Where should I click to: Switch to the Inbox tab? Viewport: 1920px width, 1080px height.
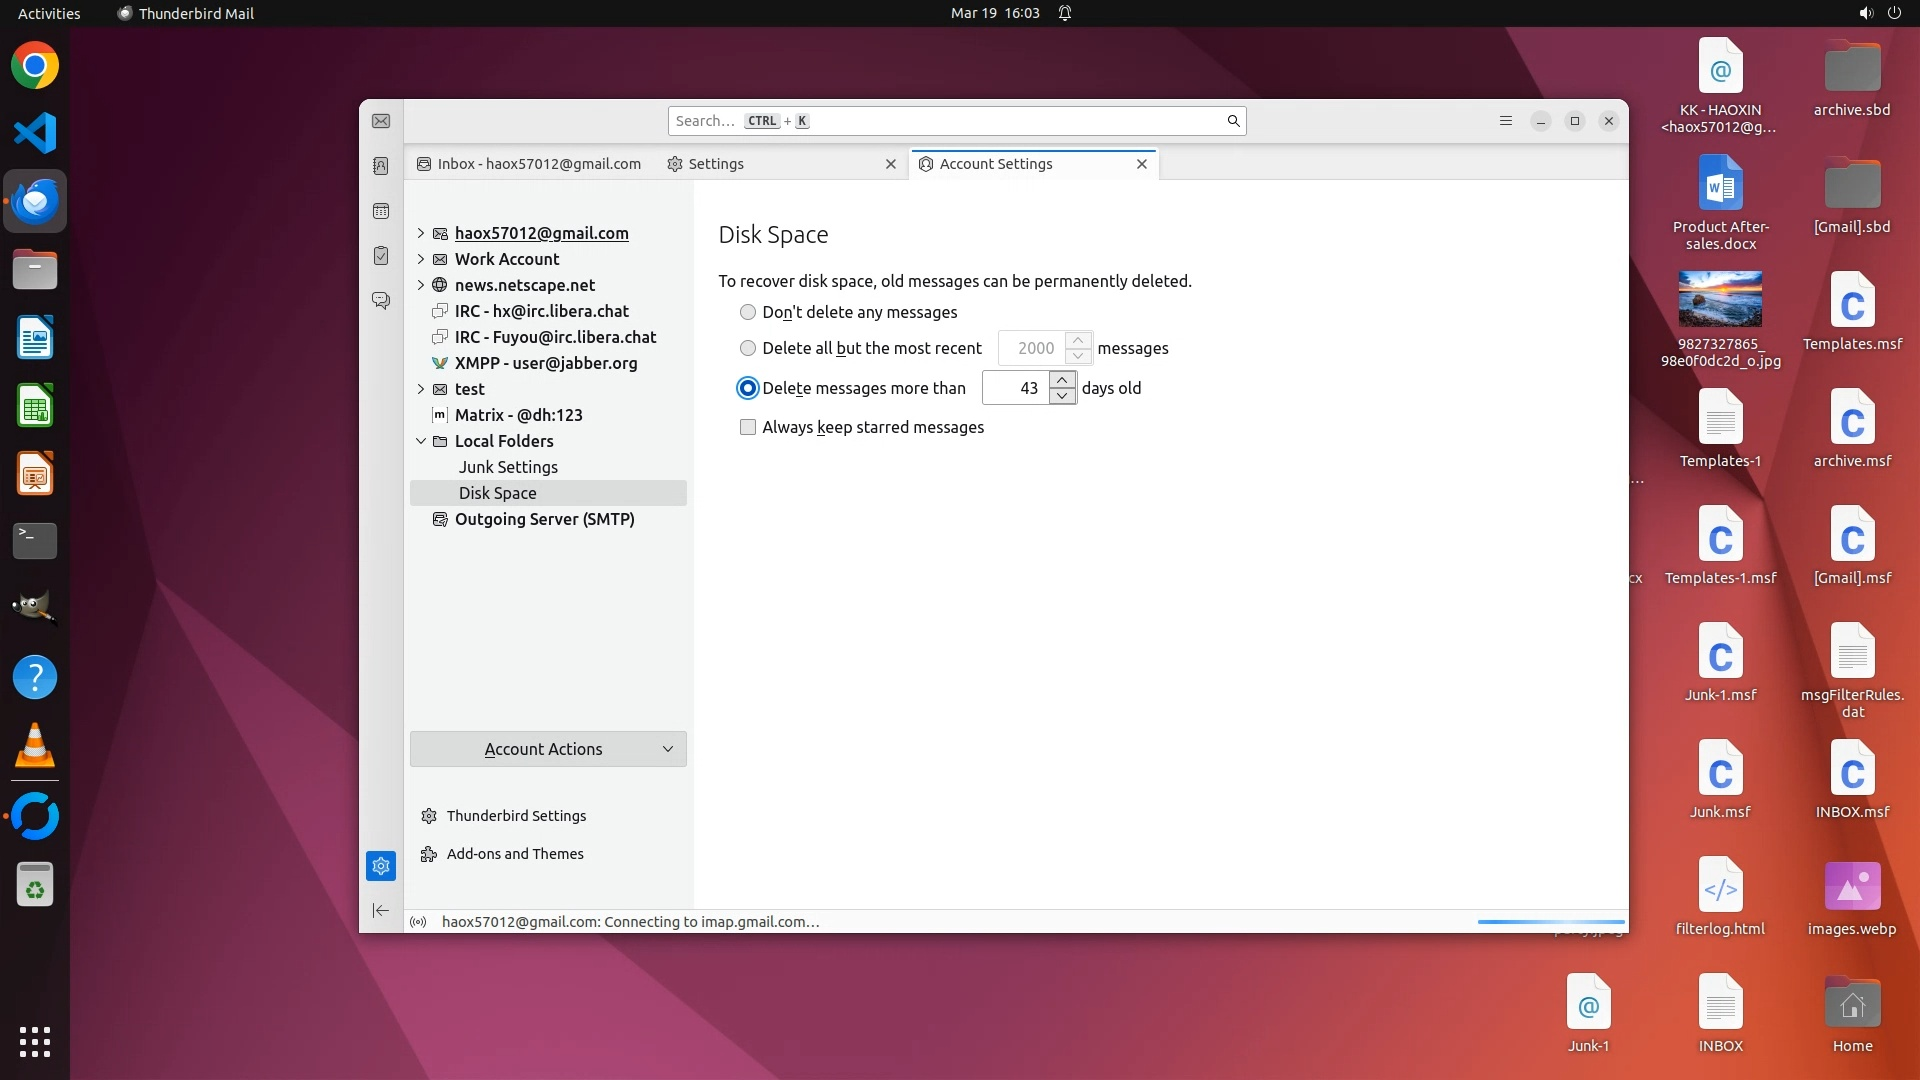(530, 164)
